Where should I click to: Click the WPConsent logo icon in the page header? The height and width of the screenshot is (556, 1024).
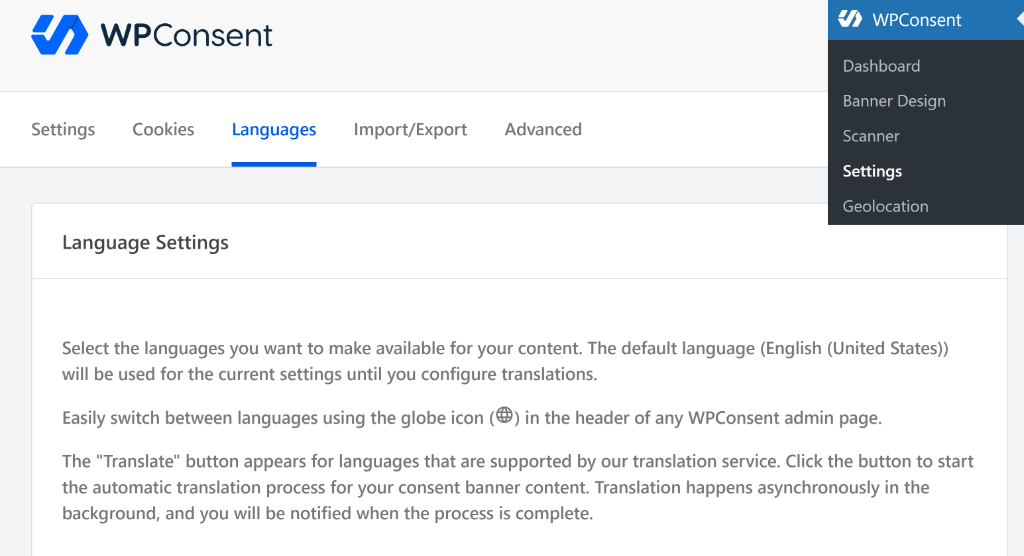[x=60, y=35]
